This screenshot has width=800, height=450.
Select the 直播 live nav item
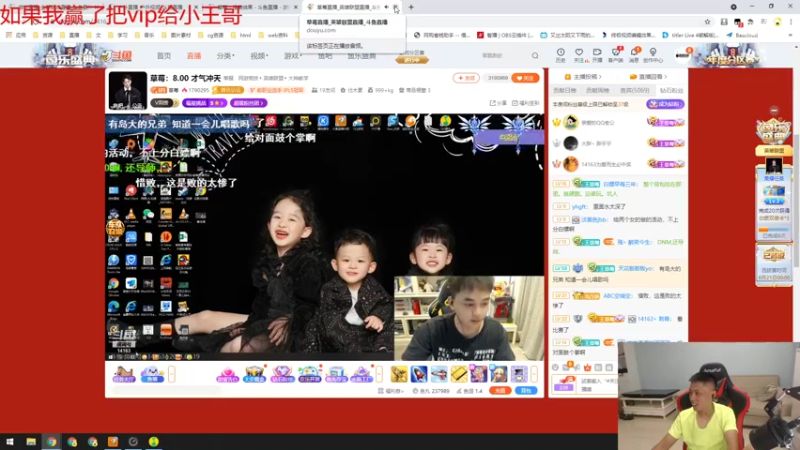coord(194,56)
